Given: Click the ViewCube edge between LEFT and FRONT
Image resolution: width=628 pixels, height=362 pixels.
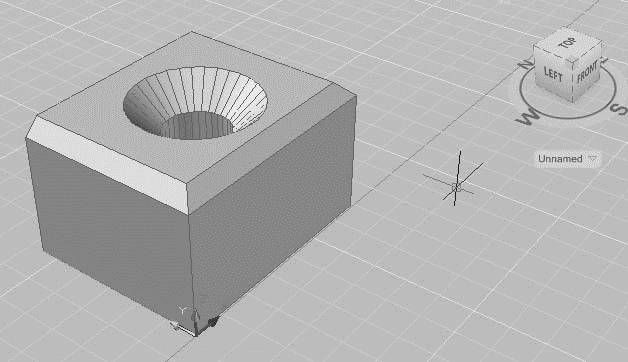Looking at the screenshot, I should click(574, 82).
